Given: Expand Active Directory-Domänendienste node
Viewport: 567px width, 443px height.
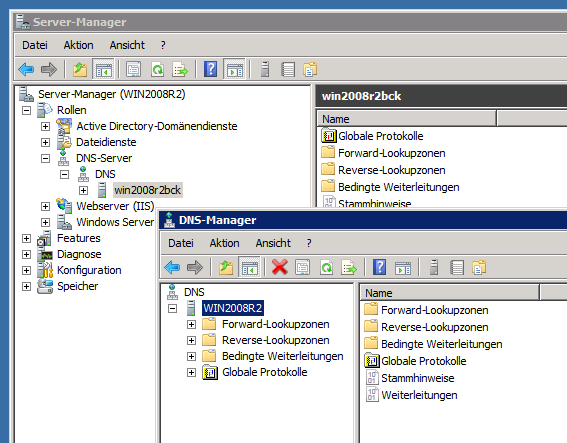Looking at the screenshot, I should pyautogui.click(x=45, y=126).
